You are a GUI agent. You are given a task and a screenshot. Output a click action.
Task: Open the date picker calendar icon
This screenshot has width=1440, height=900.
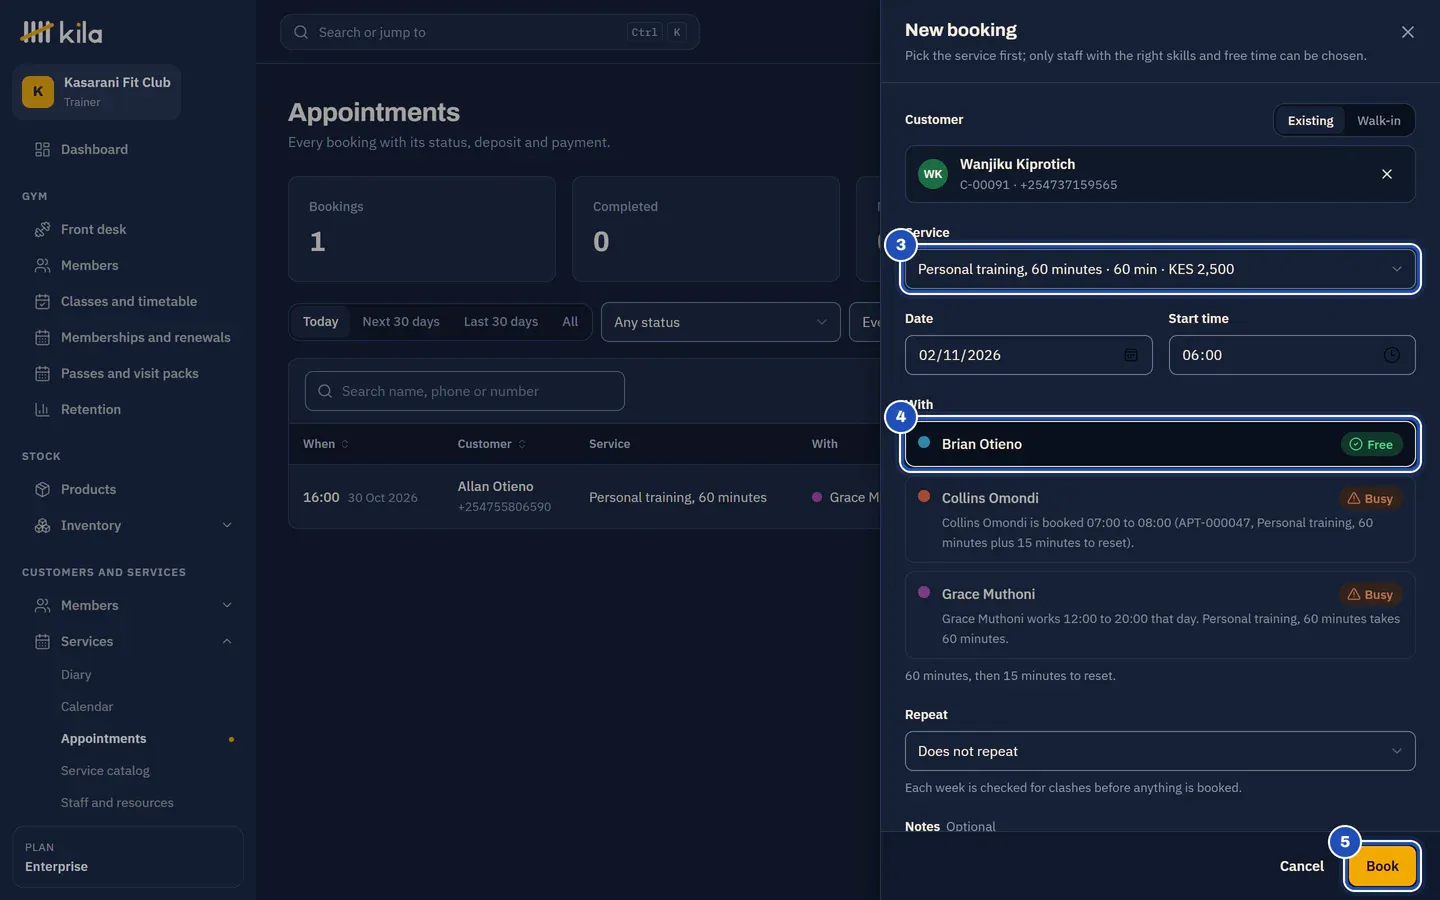tap(1131, 355)
